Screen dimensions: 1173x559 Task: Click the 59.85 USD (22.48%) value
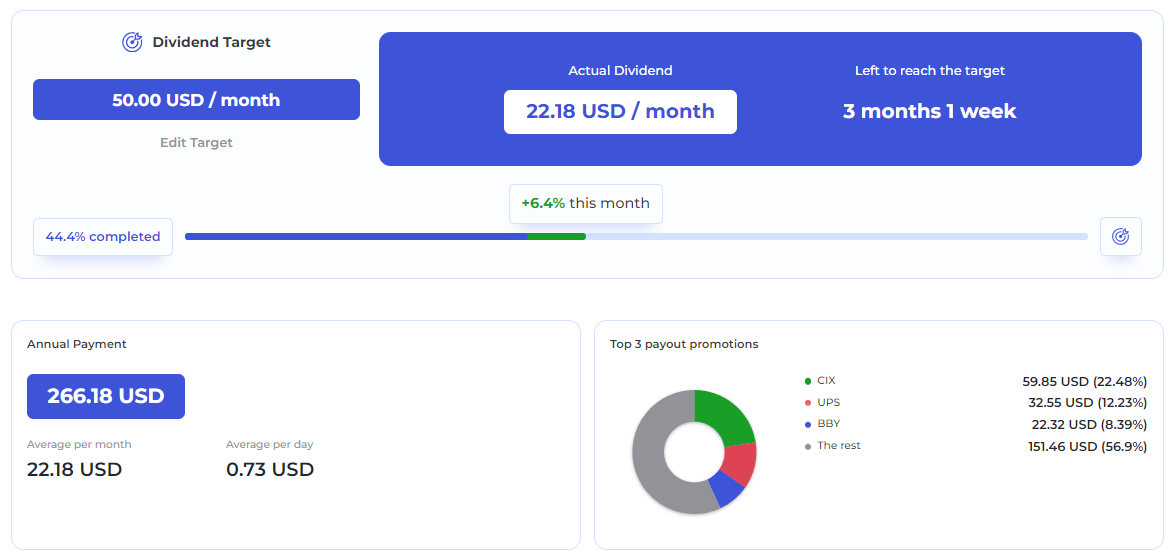pyautogui.click(x=1085, y=382)
